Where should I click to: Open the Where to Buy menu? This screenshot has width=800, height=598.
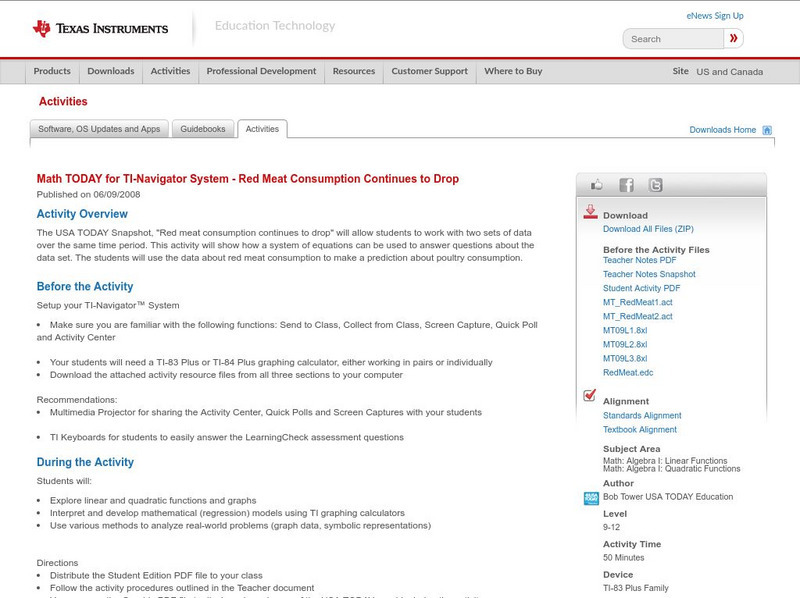tap(513, 71)
